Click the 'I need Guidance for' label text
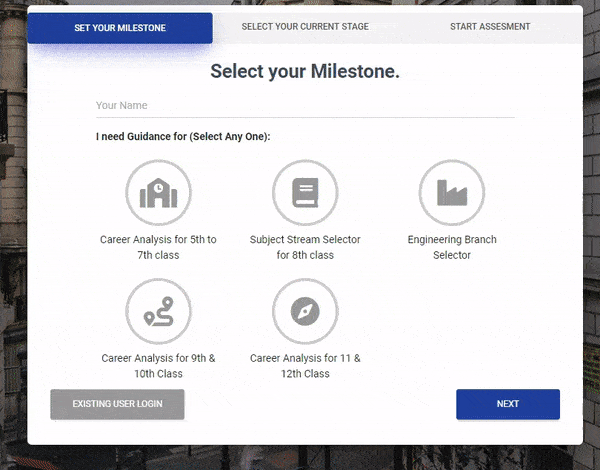Image resolution: width=600 pixels, height=470 pixels. pos(183,136)
